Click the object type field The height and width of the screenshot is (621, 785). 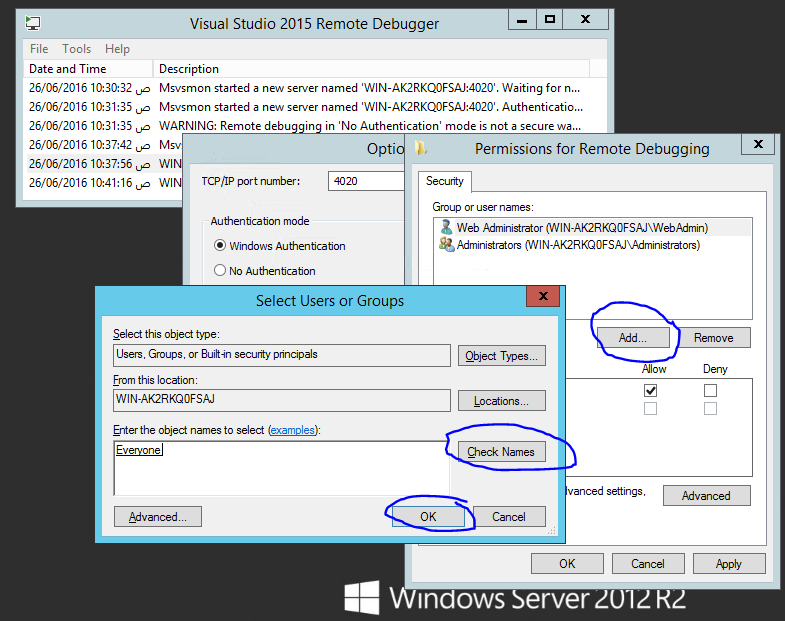click(x=281, y=355)
